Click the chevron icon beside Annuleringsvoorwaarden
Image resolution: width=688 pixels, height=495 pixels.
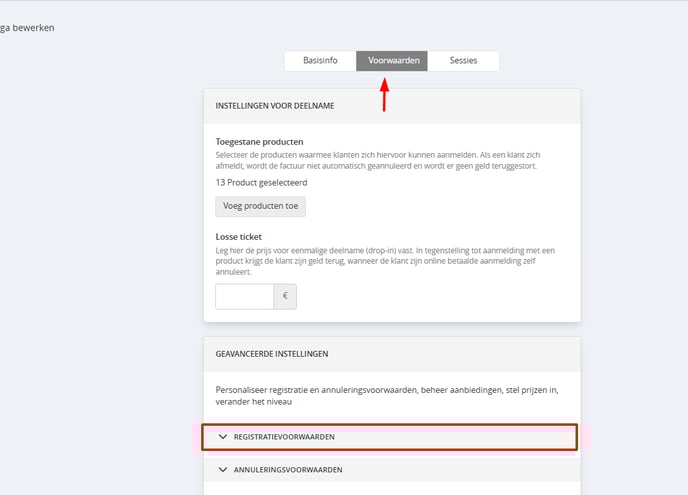pos(223,470)
